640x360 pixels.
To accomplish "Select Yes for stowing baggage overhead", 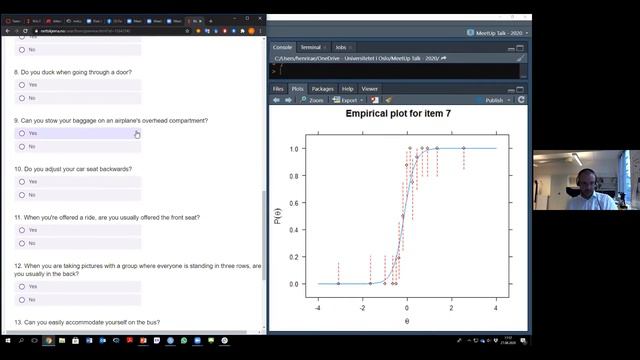I will (22, 133).
